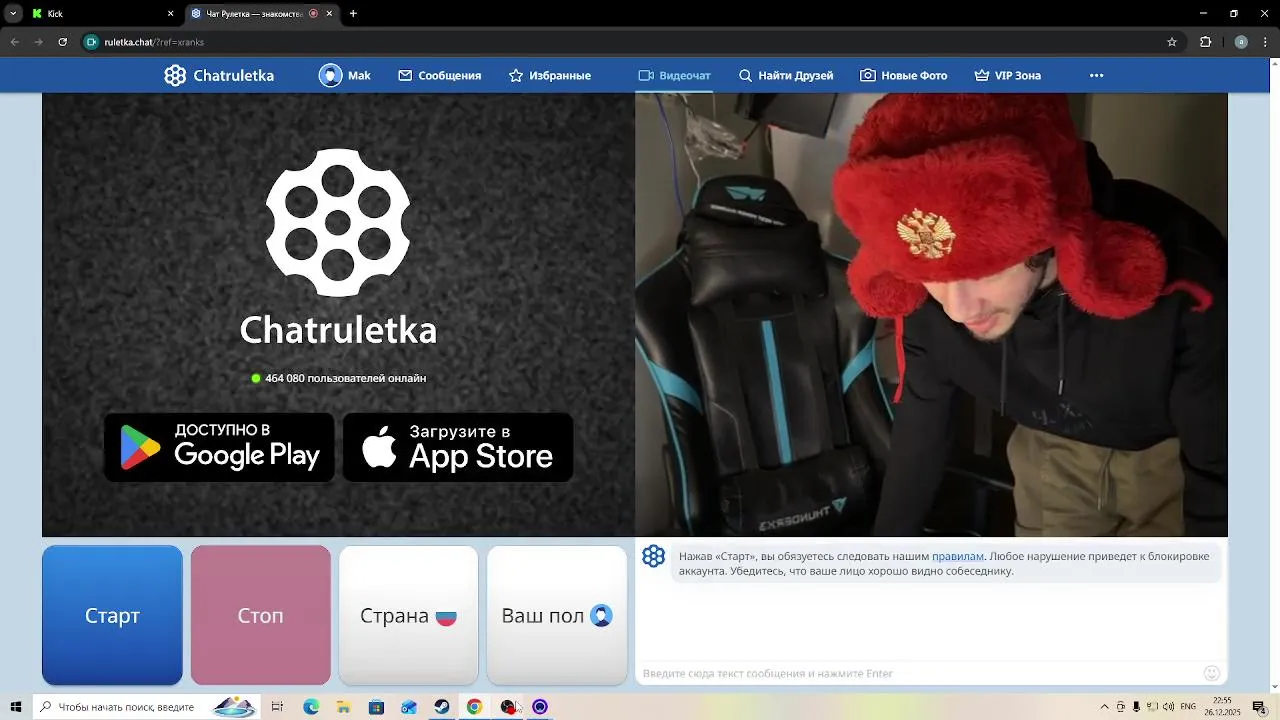Show hidden system tray icons
The width and height of the screenshot is (1280, 720).
point(1104,707)
